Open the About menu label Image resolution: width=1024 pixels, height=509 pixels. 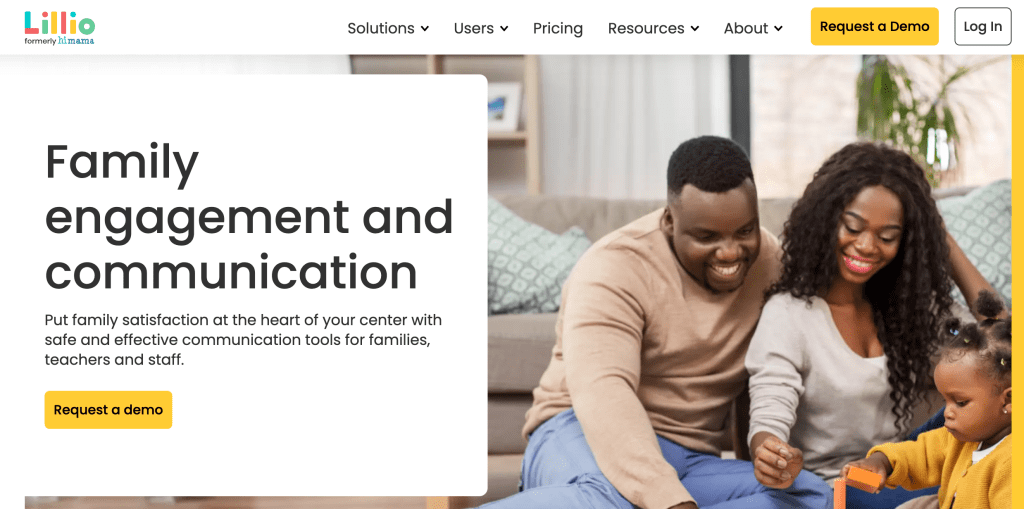[746, 28]
